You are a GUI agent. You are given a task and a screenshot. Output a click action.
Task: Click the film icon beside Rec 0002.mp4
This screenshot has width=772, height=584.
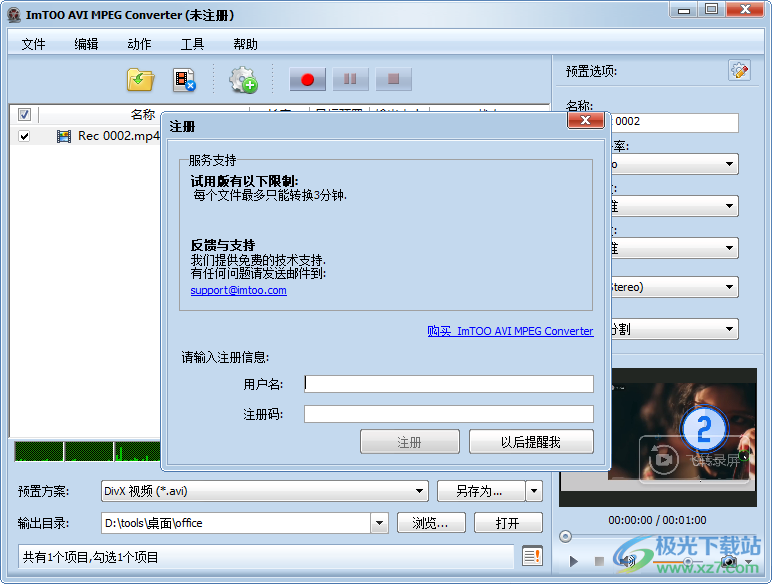click(x=64, y=136)
